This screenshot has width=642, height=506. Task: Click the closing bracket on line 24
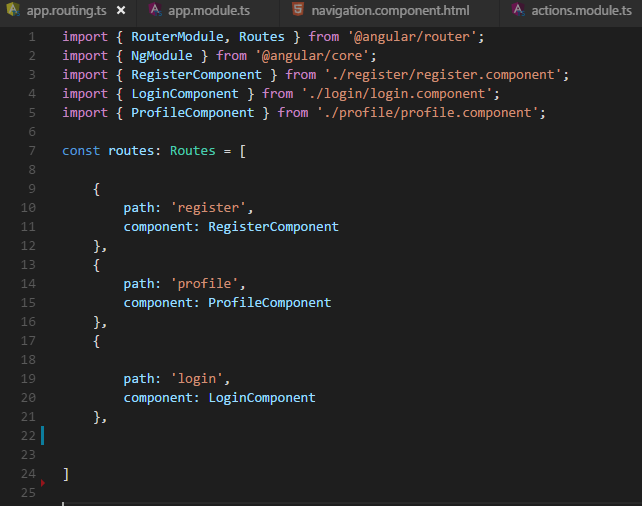[x=66, y=473]
